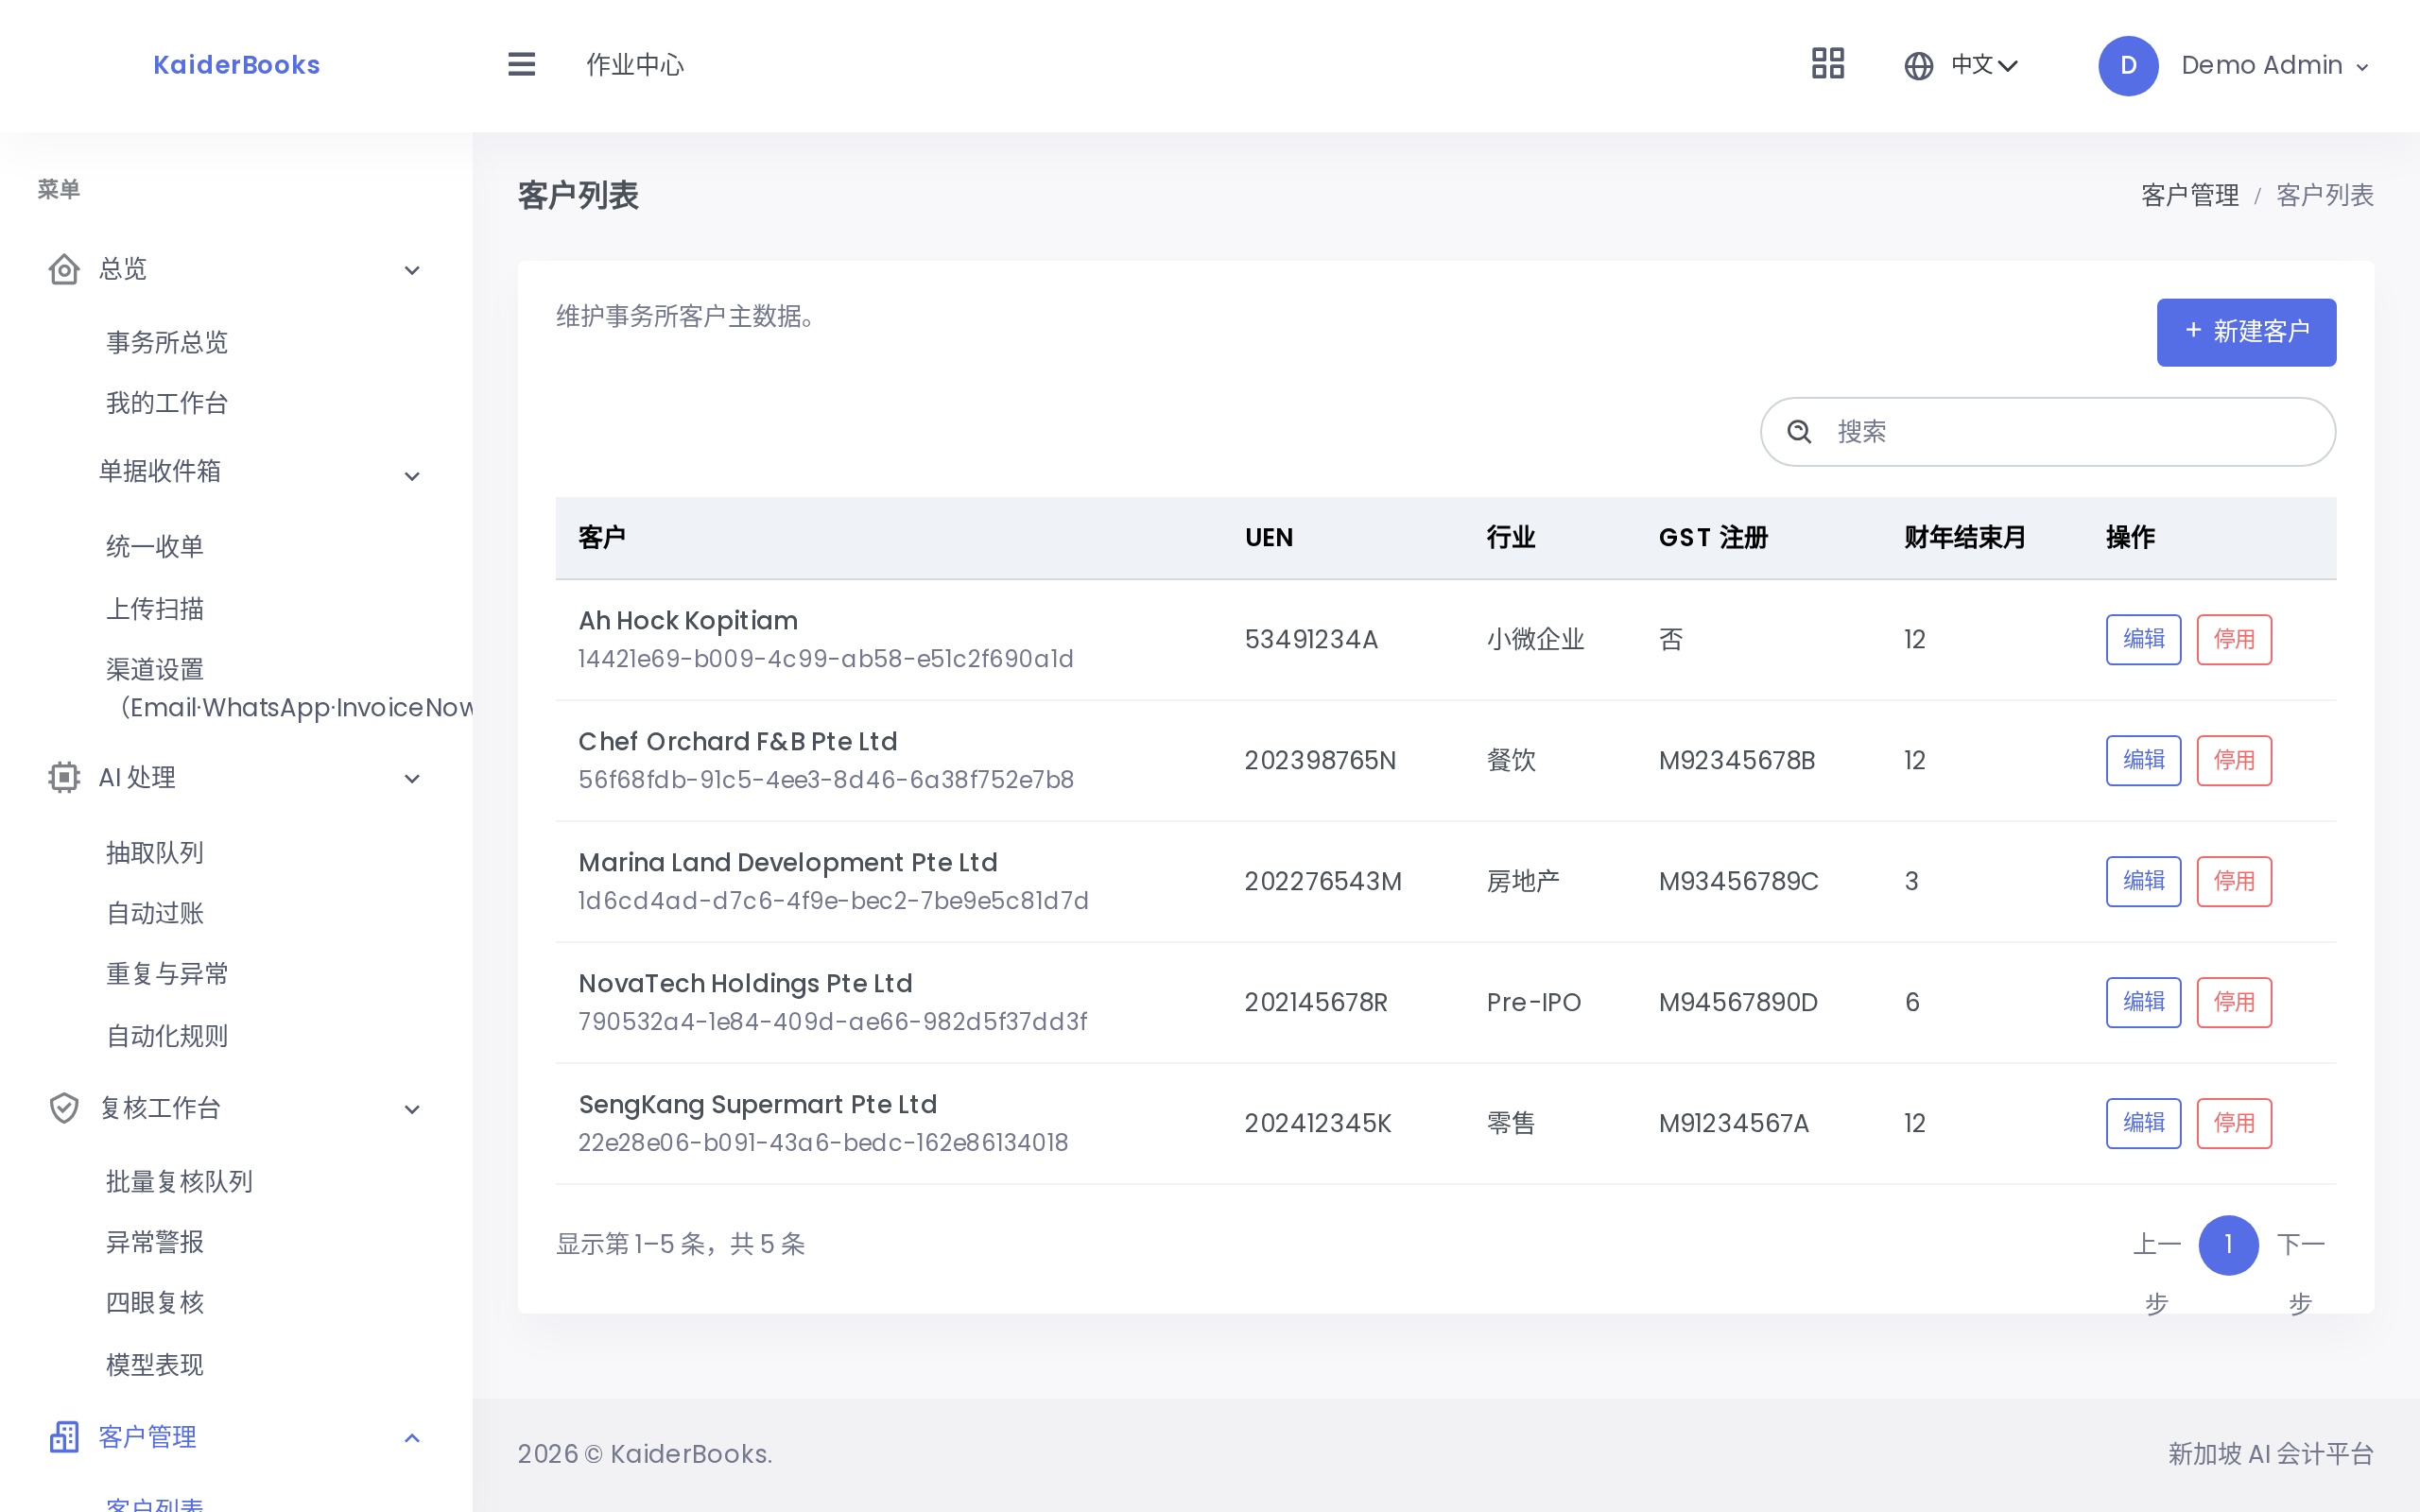The width and height of the screenshot is (2420, 1512).
Task: Sort by the 财年结束月 column header
Action: click(x=1965, y=538)
